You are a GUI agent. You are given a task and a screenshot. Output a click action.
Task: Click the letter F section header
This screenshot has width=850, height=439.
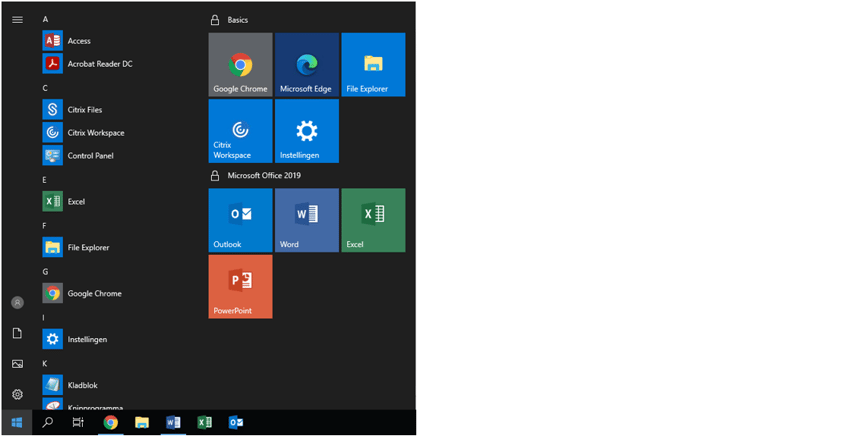(44, 225)
